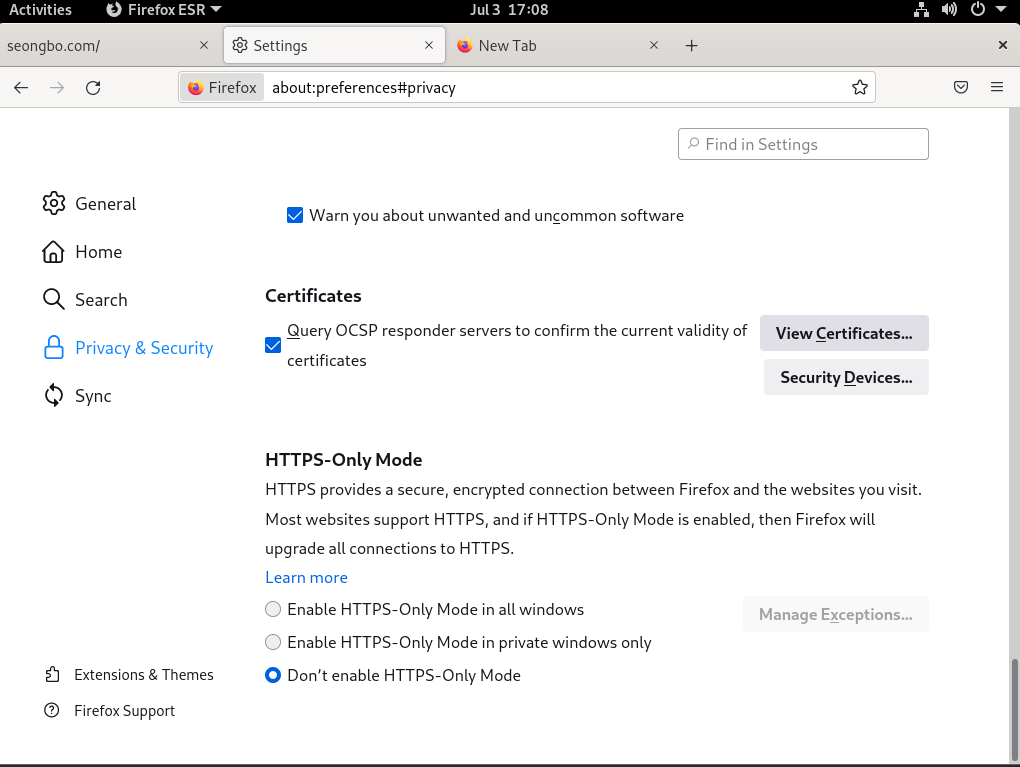Click the back navigation arrow
This screenshot has height=767, width=1020.
tap(21, 88)
